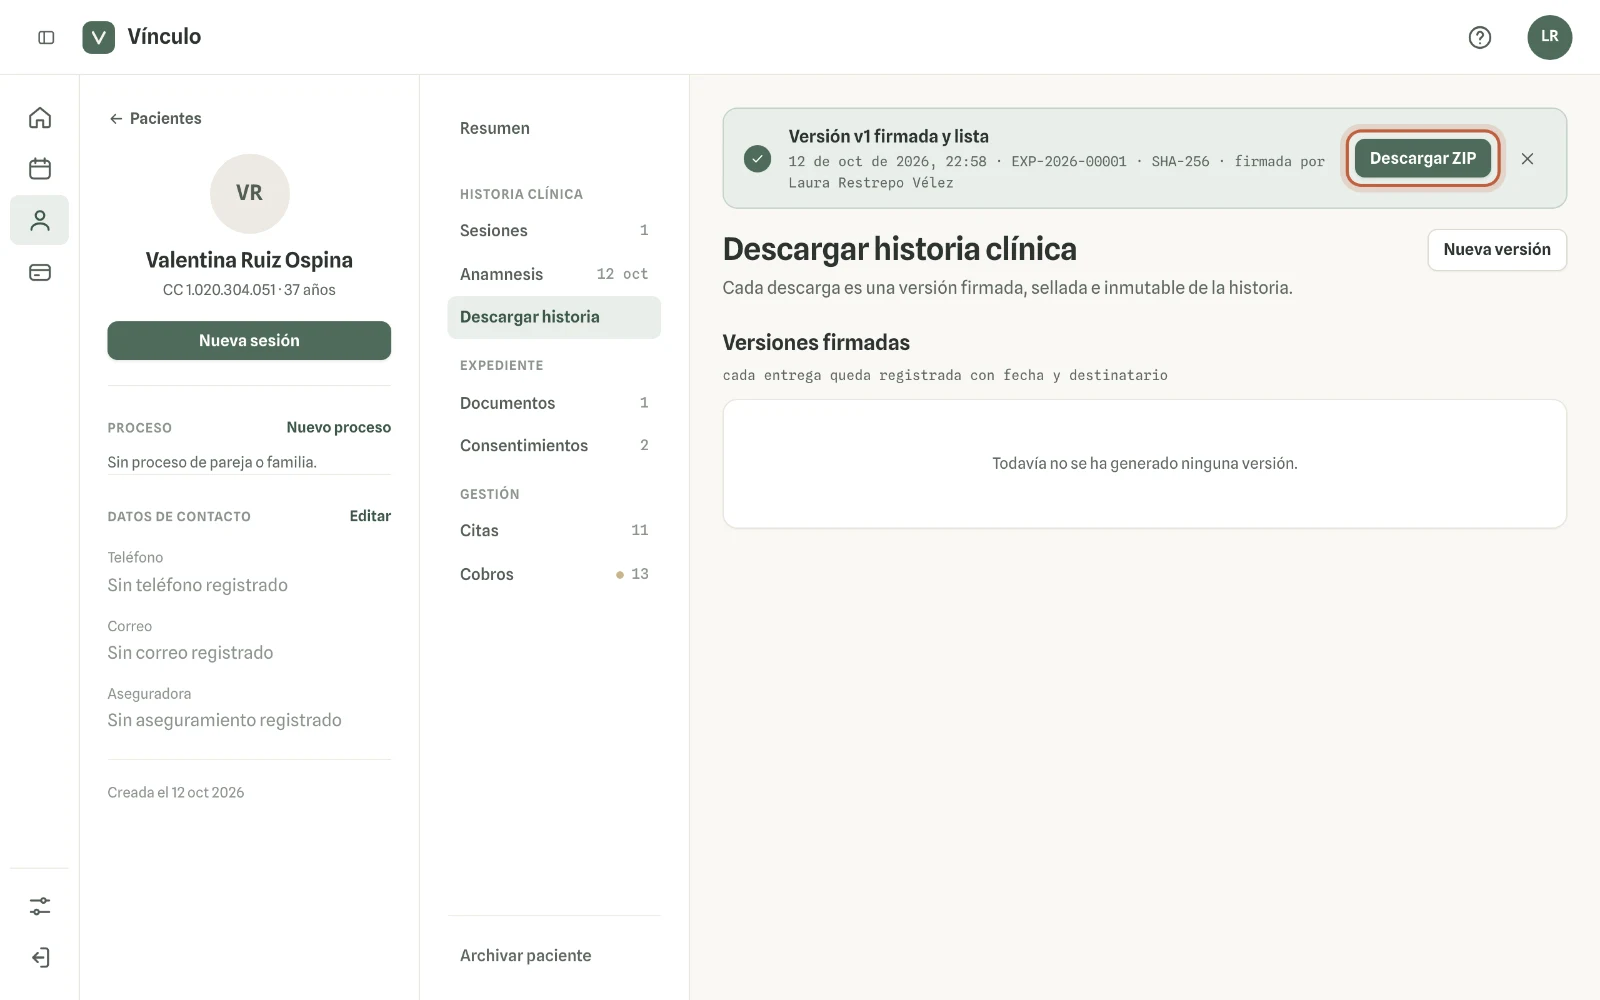Open the Cobros section
1600x1000 pixels.
pos(554,574)
